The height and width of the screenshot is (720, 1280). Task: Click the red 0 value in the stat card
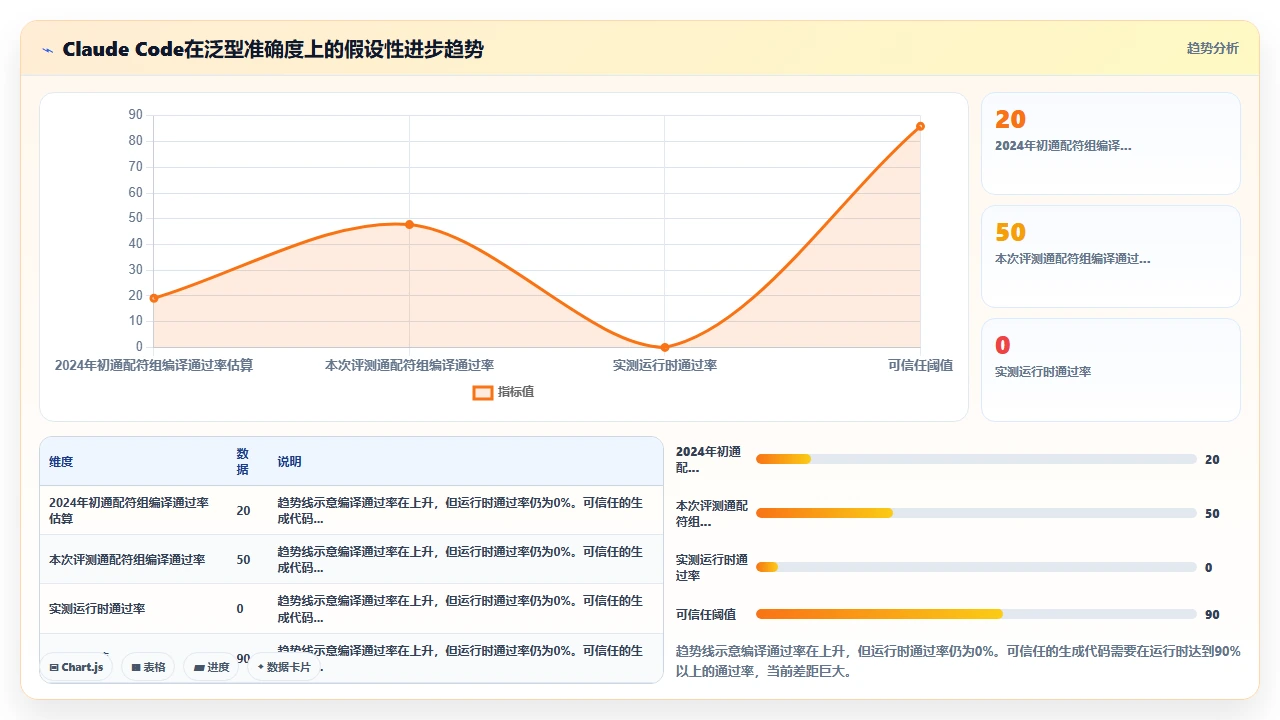(1002, 345)
